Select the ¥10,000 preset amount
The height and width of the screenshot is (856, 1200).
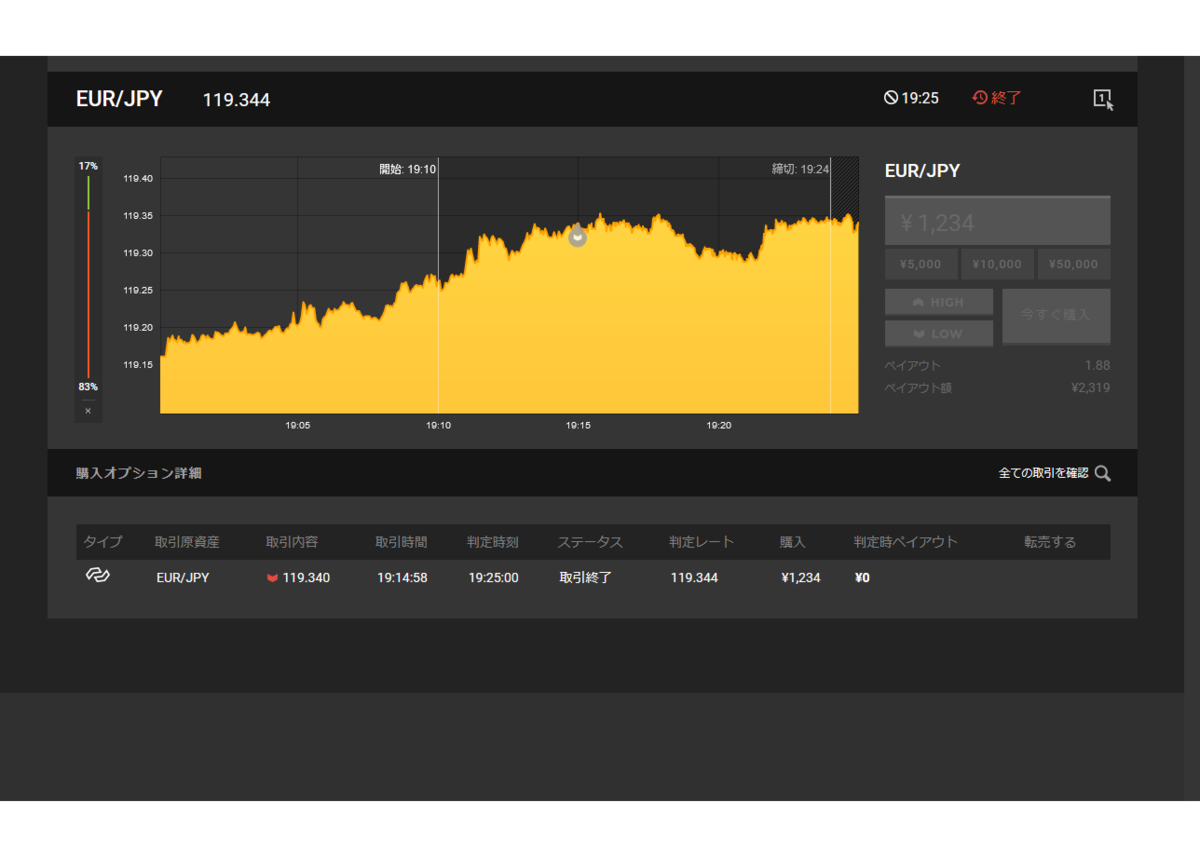[997, 264]
